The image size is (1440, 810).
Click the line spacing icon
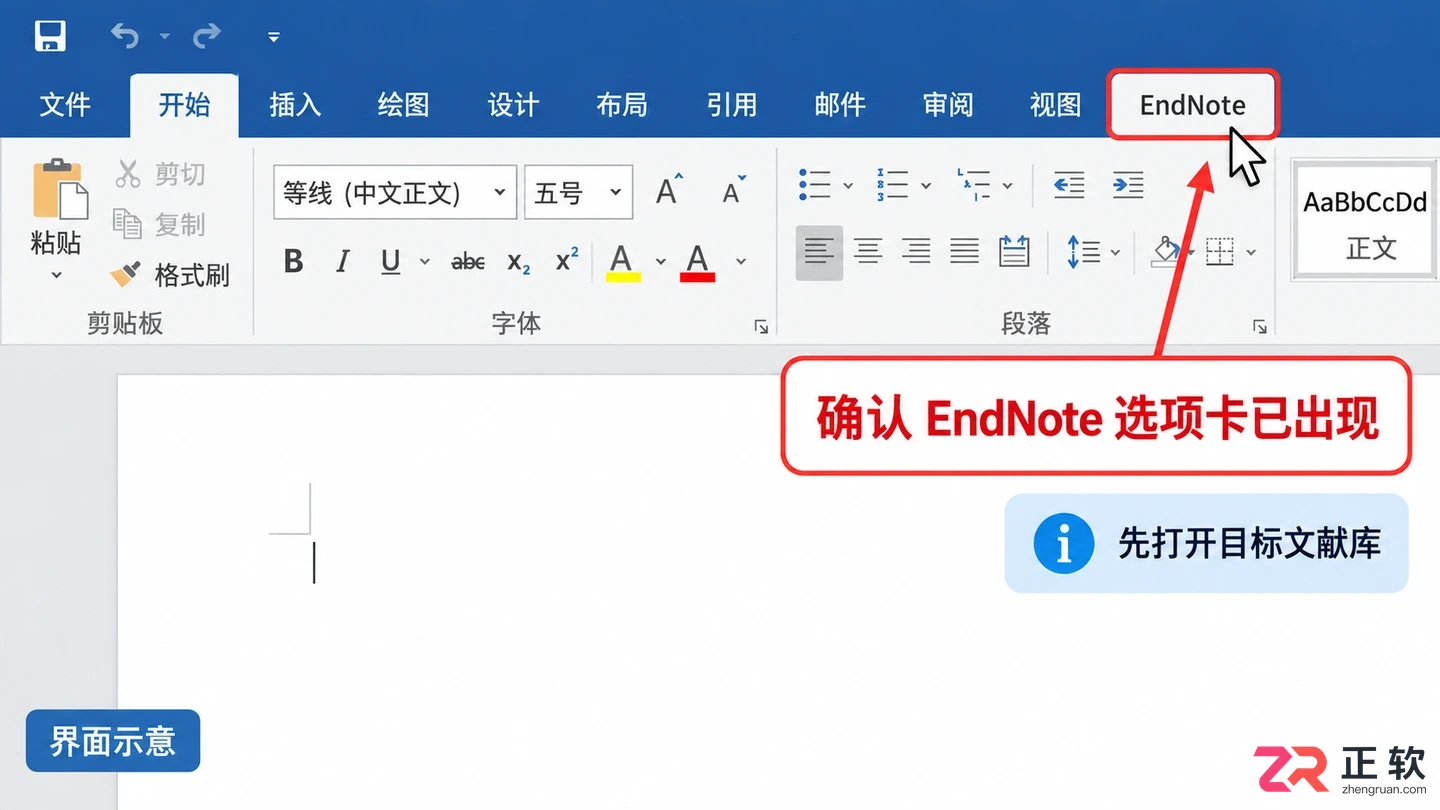click(x=1084, y=252)
